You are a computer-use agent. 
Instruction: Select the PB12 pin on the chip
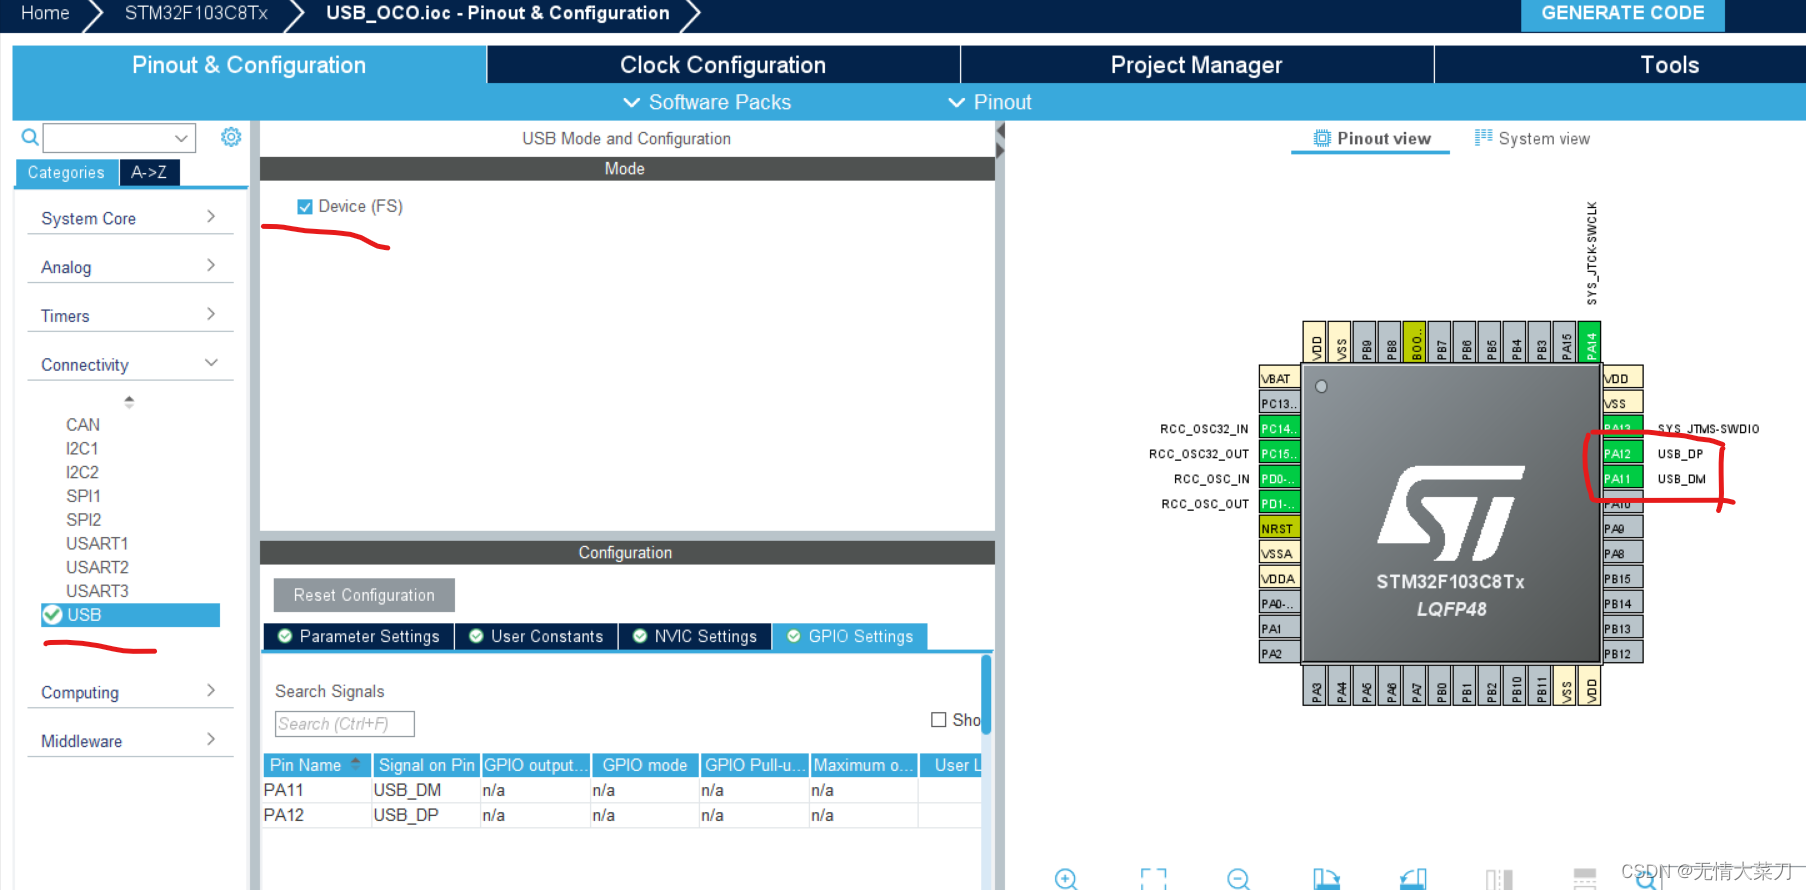1622,653
